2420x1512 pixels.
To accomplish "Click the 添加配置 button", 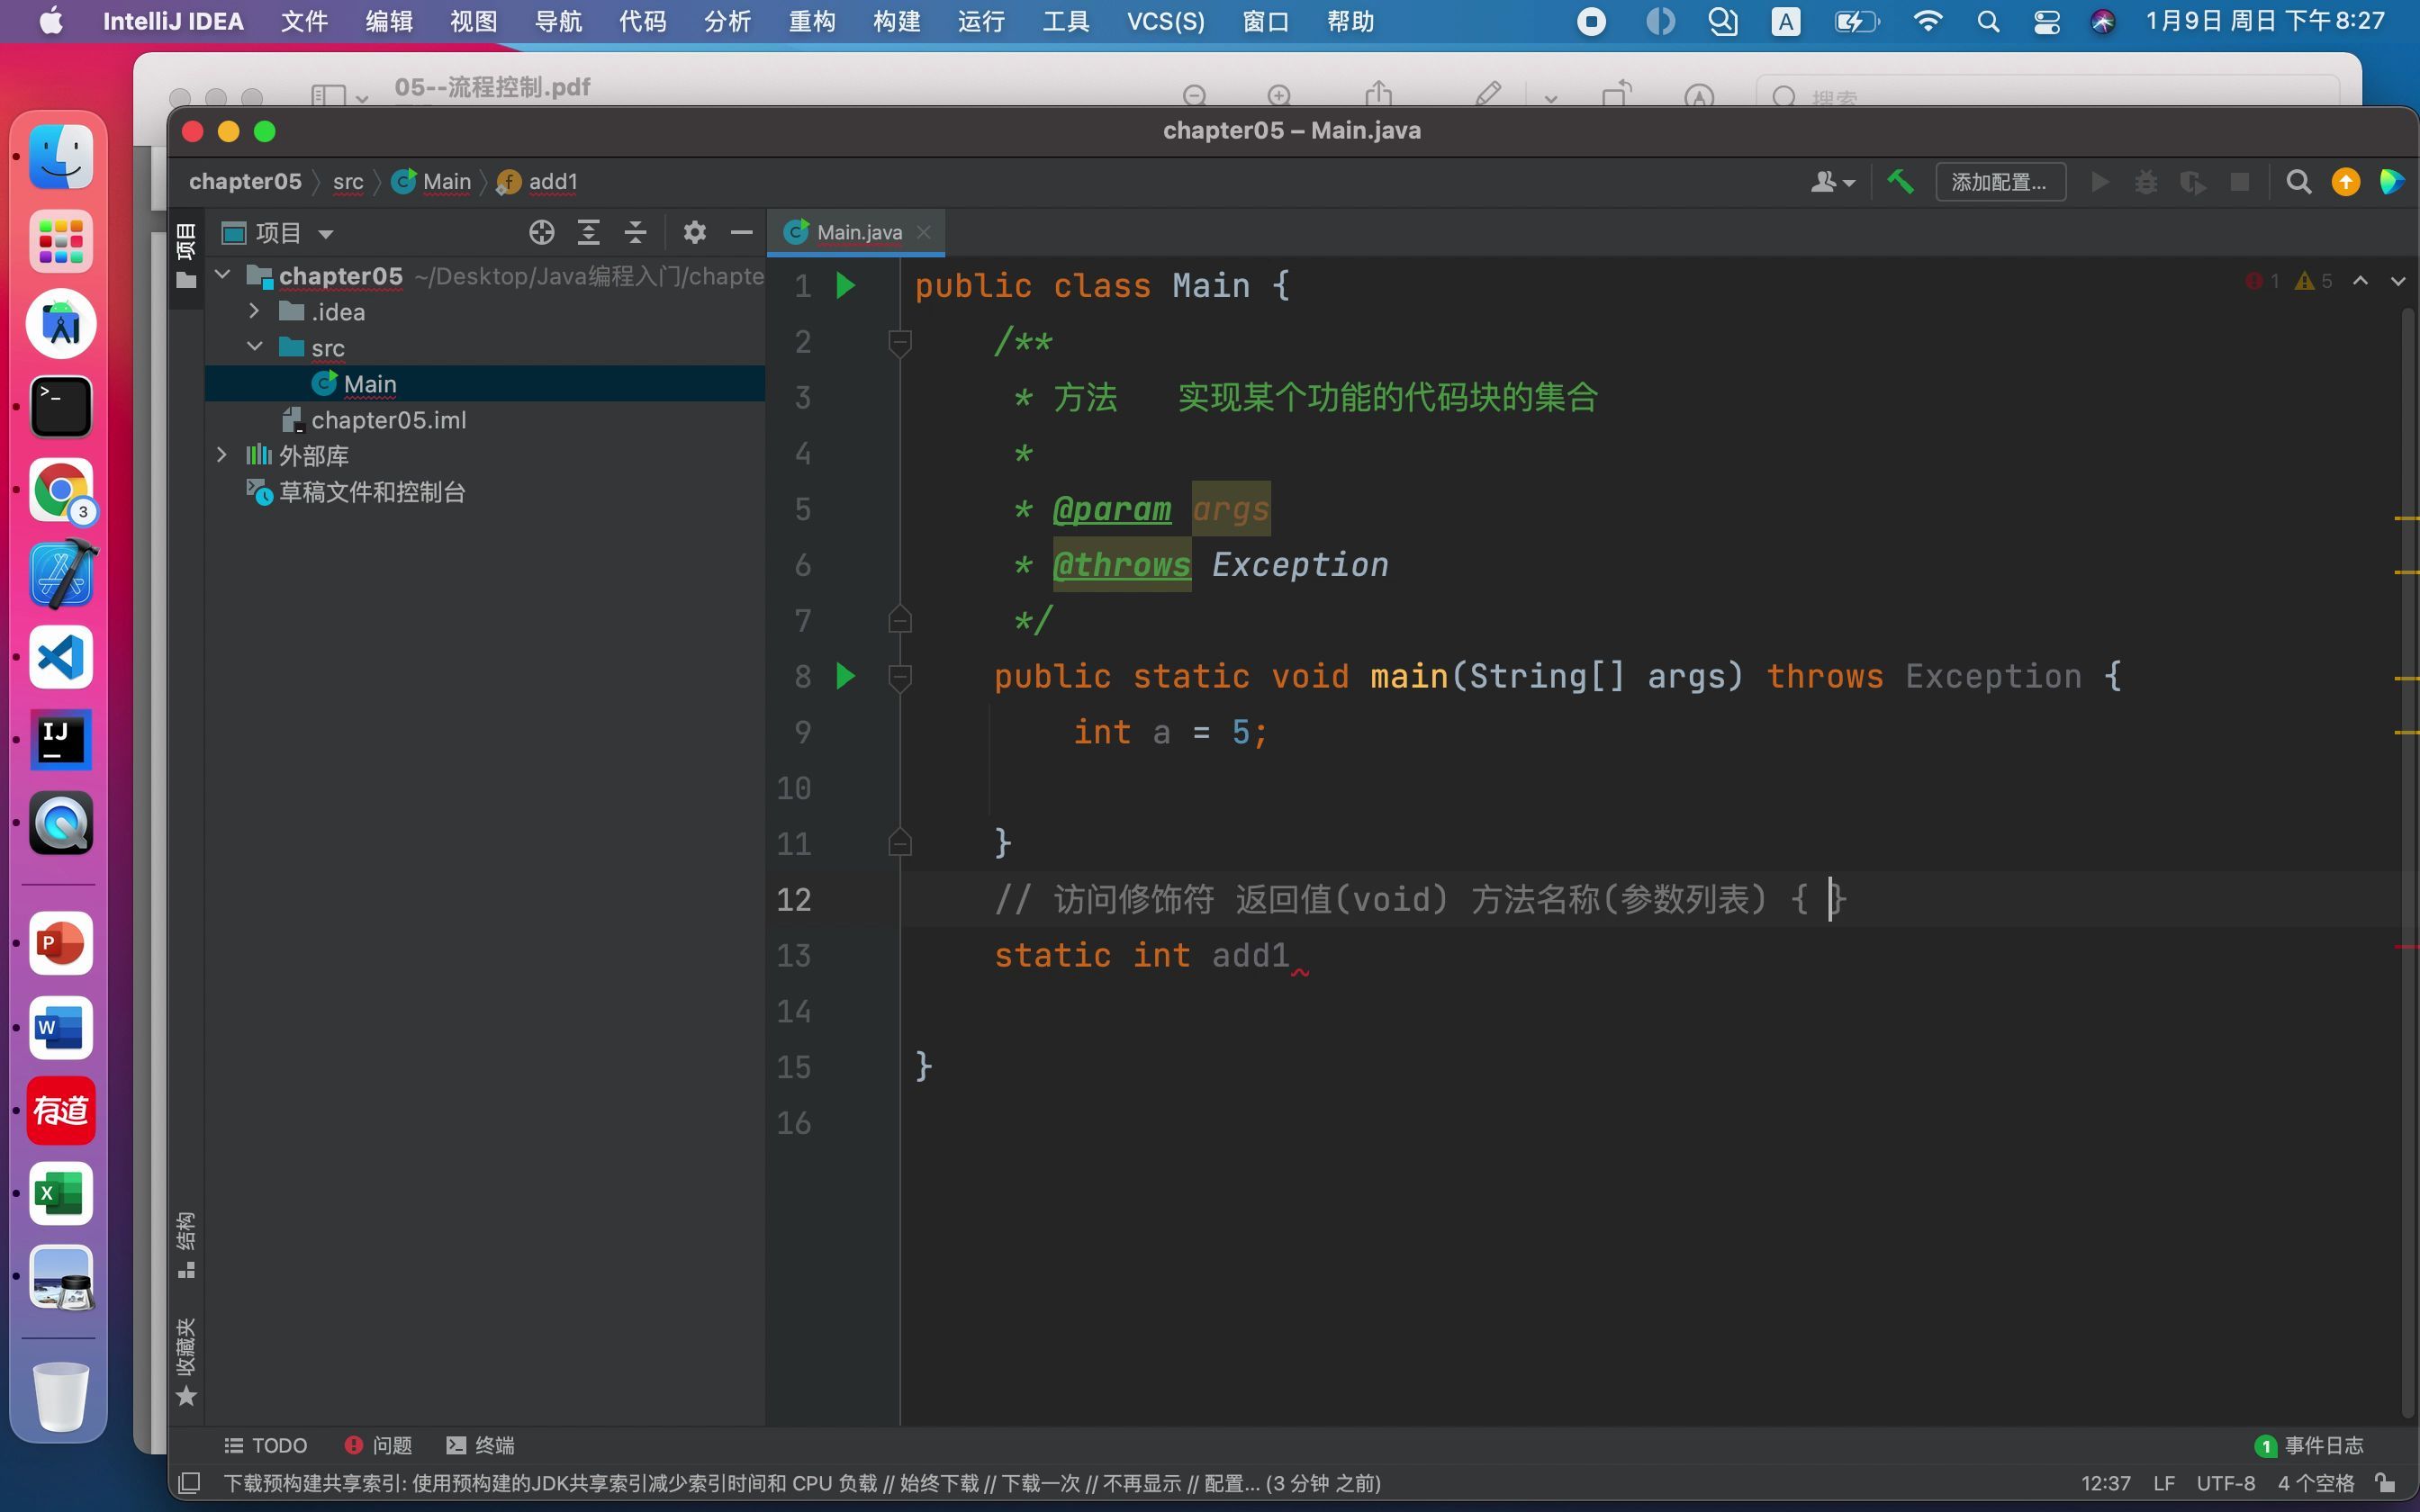I will point(1999,182).
